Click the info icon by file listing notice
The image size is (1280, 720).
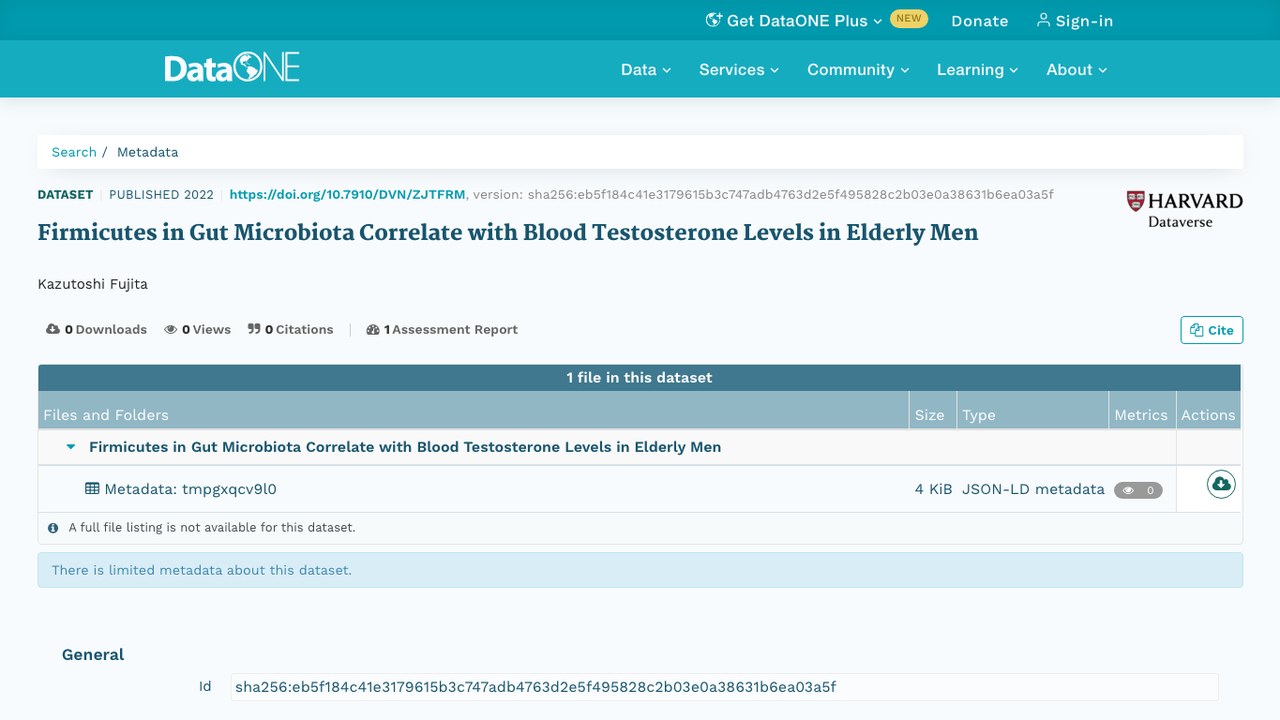[53, 528]
